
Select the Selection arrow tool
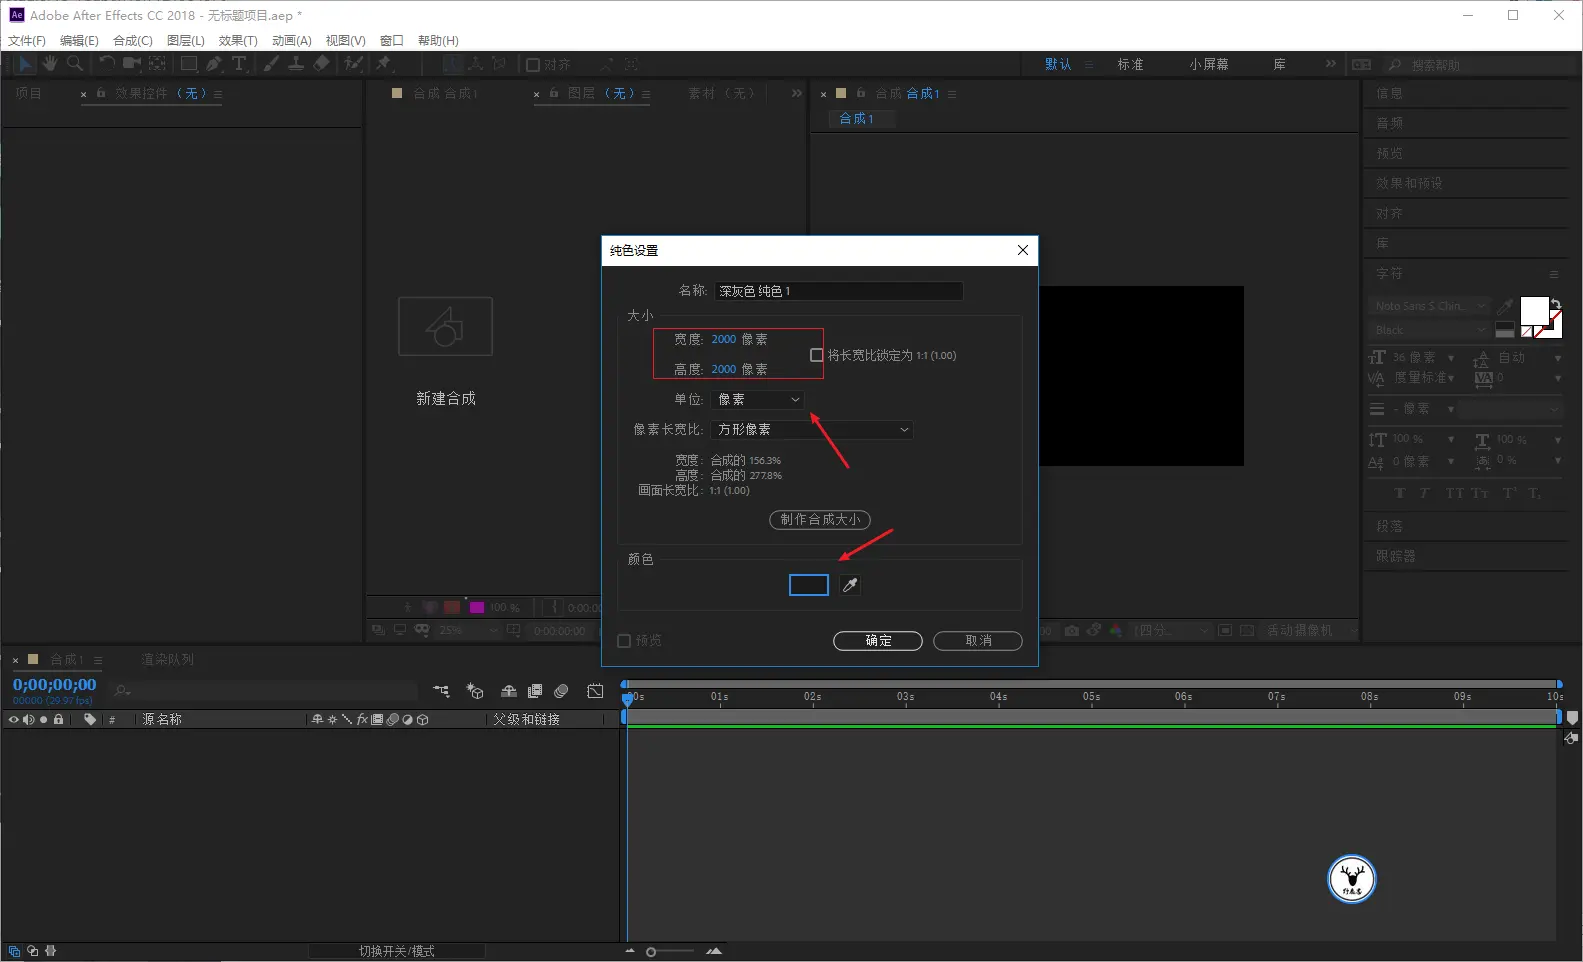click(x=25, y=64)
